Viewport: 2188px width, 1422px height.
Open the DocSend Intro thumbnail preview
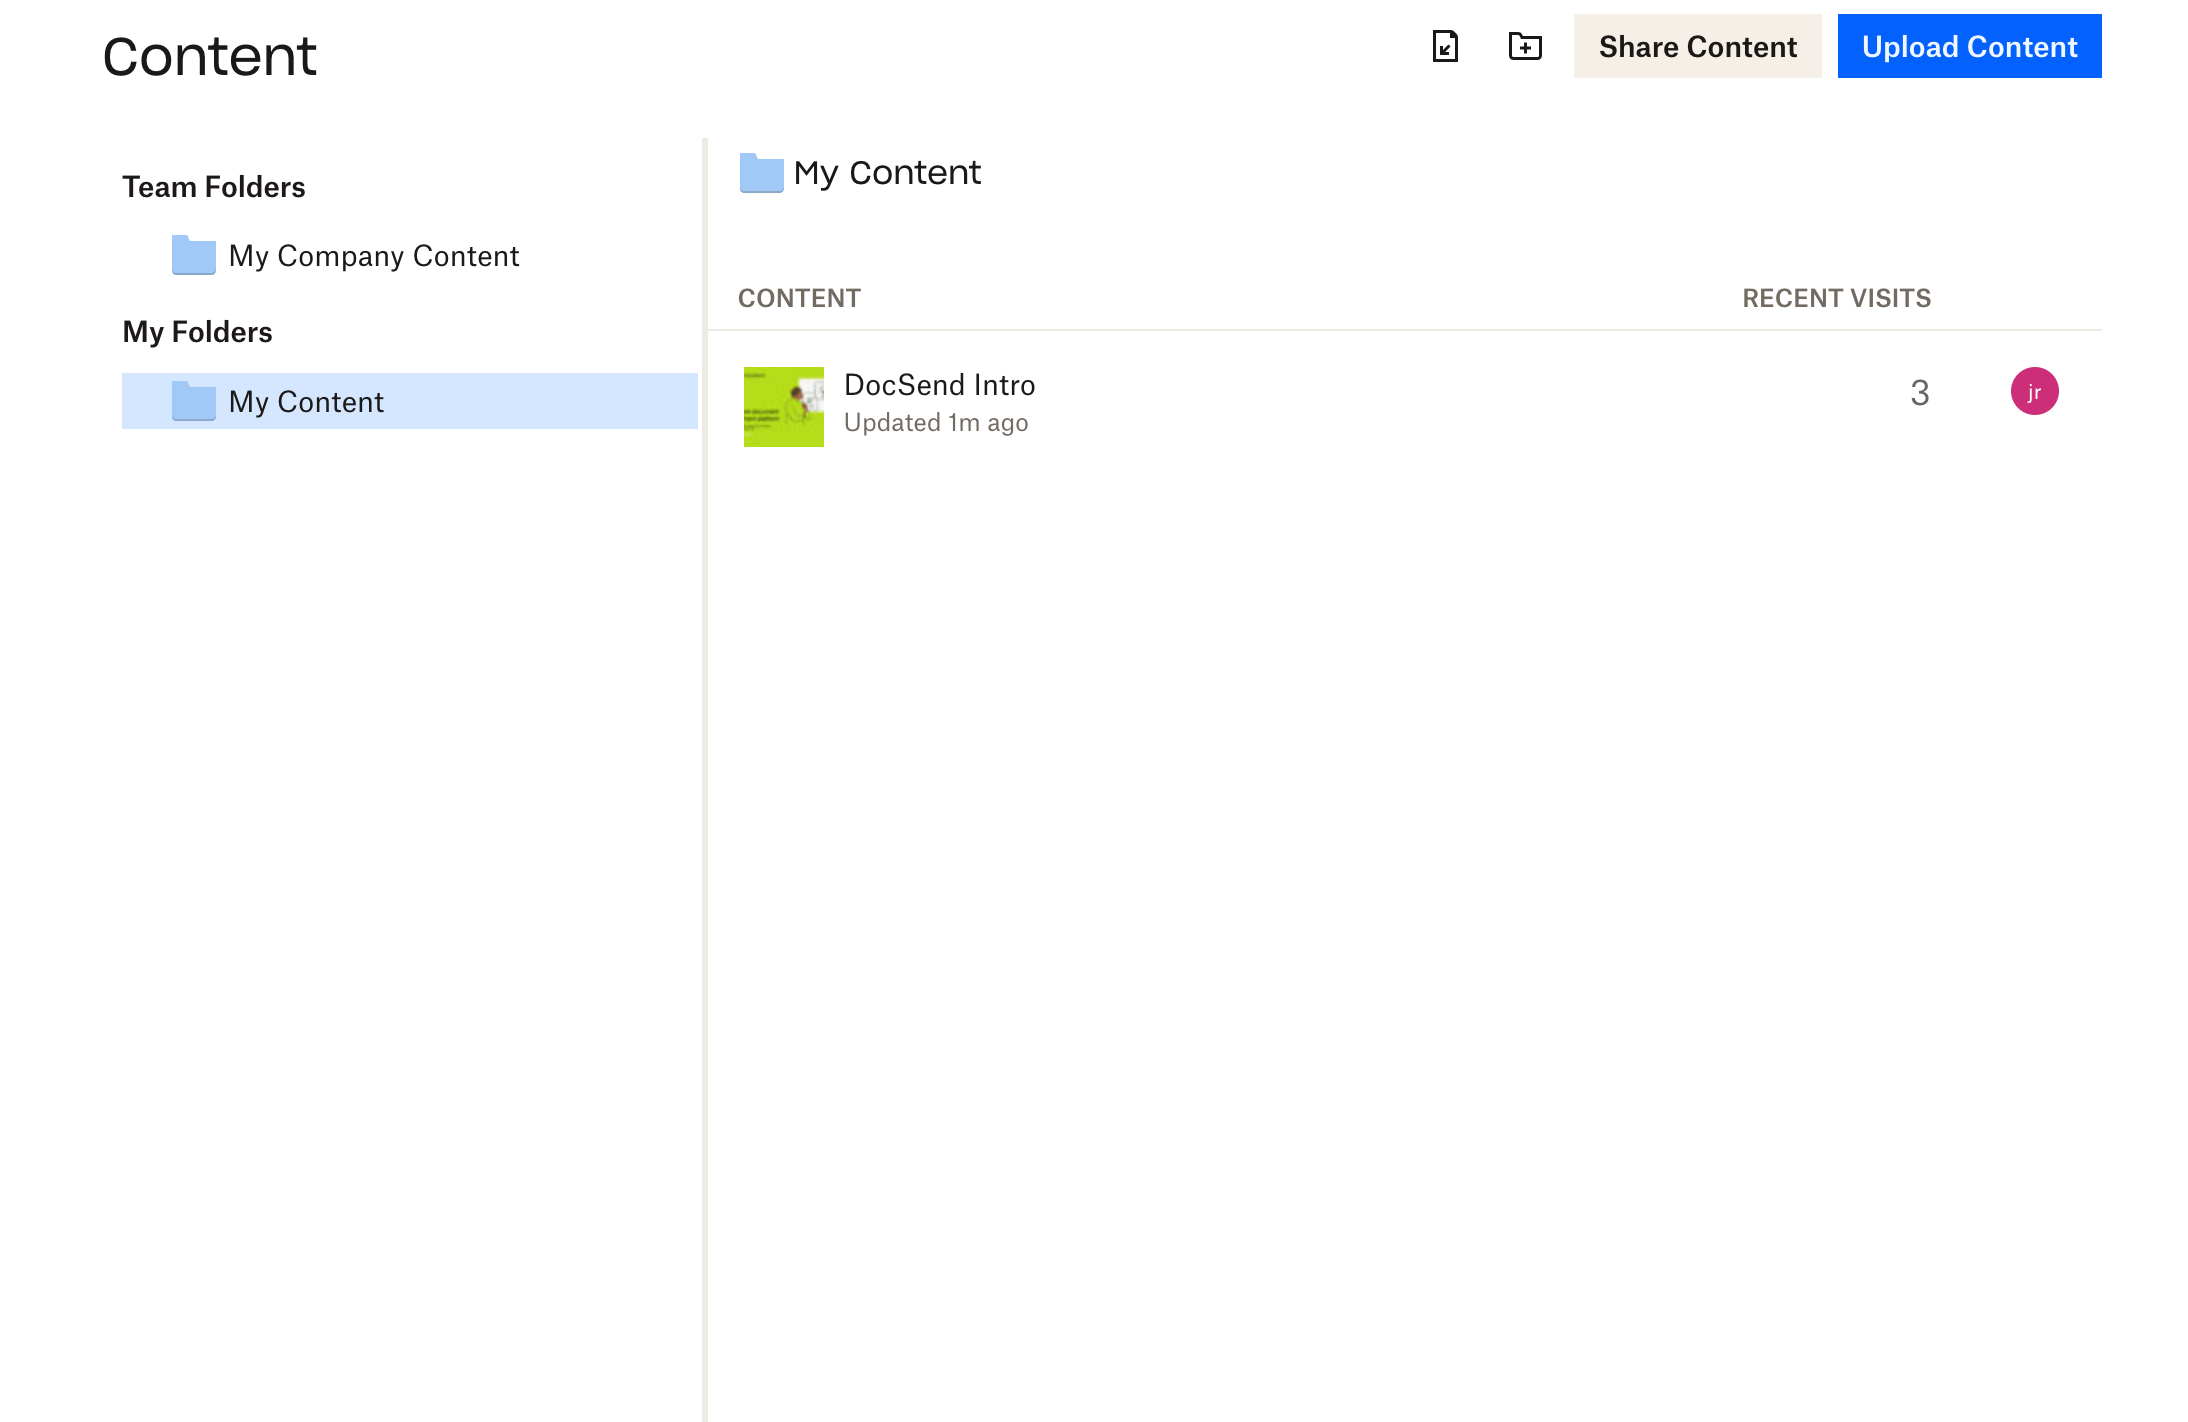[x=783, y=407]
